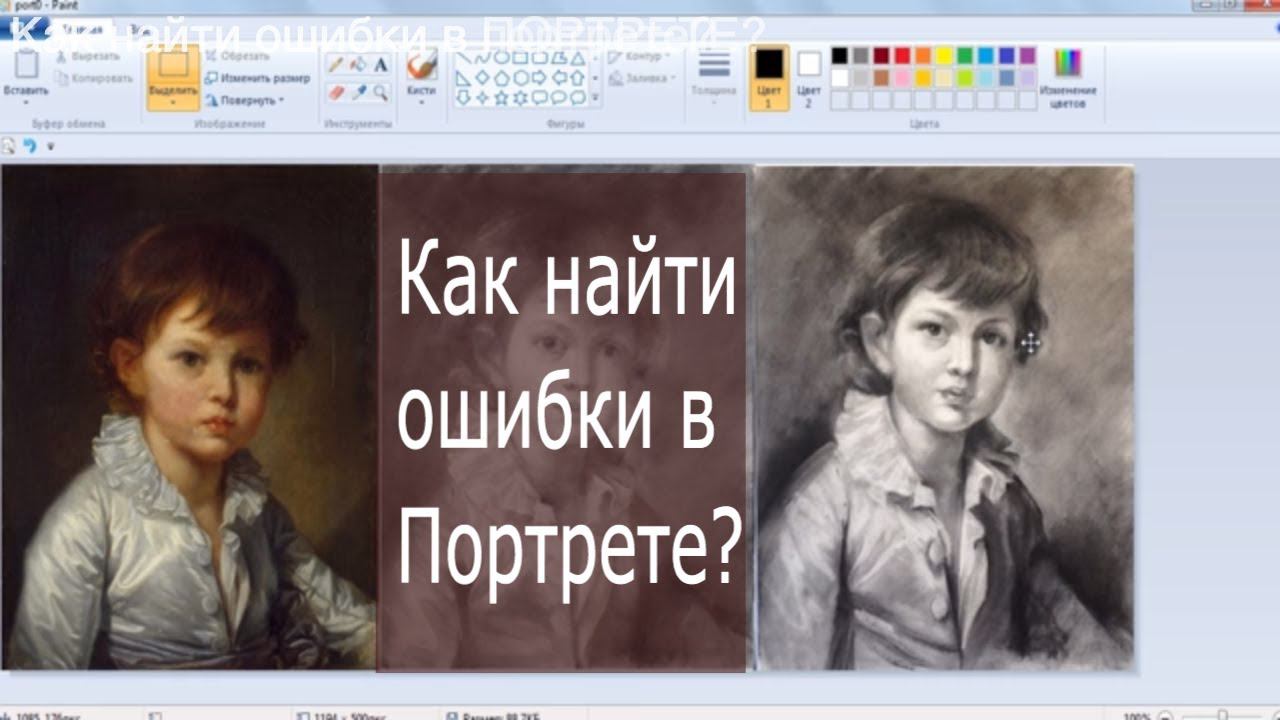Screen dimensions: 1280x720
Task: Open Изменить размер (Resize) dialog
Action: pos(257,78)
